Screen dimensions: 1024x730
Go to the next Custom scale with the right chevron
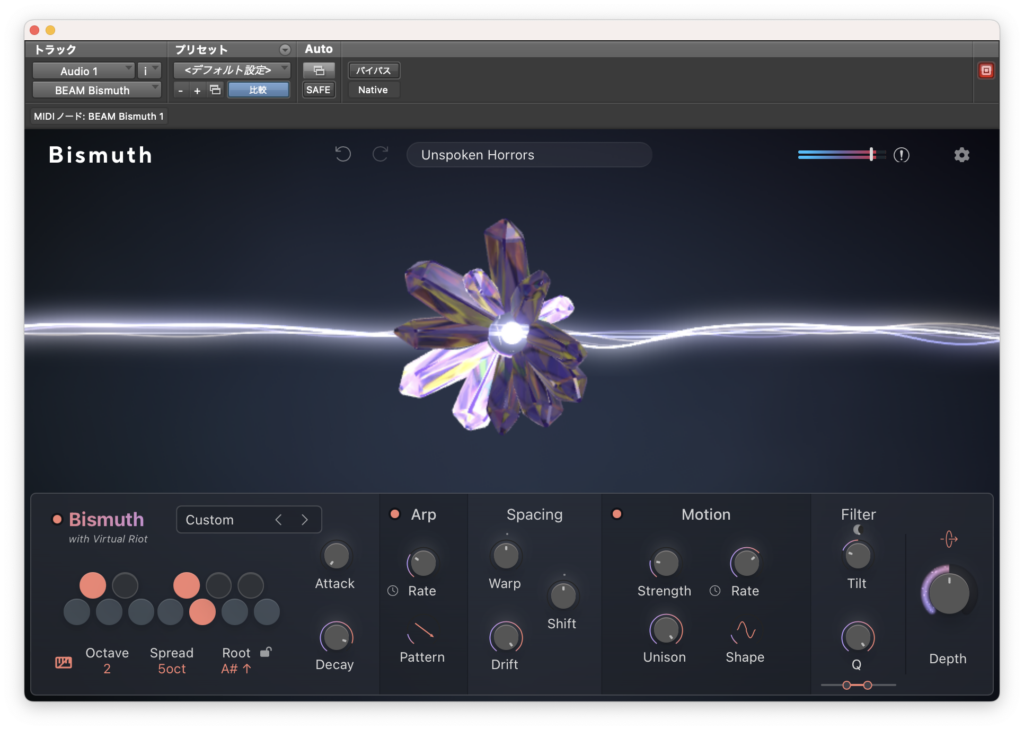pos(304,520)
